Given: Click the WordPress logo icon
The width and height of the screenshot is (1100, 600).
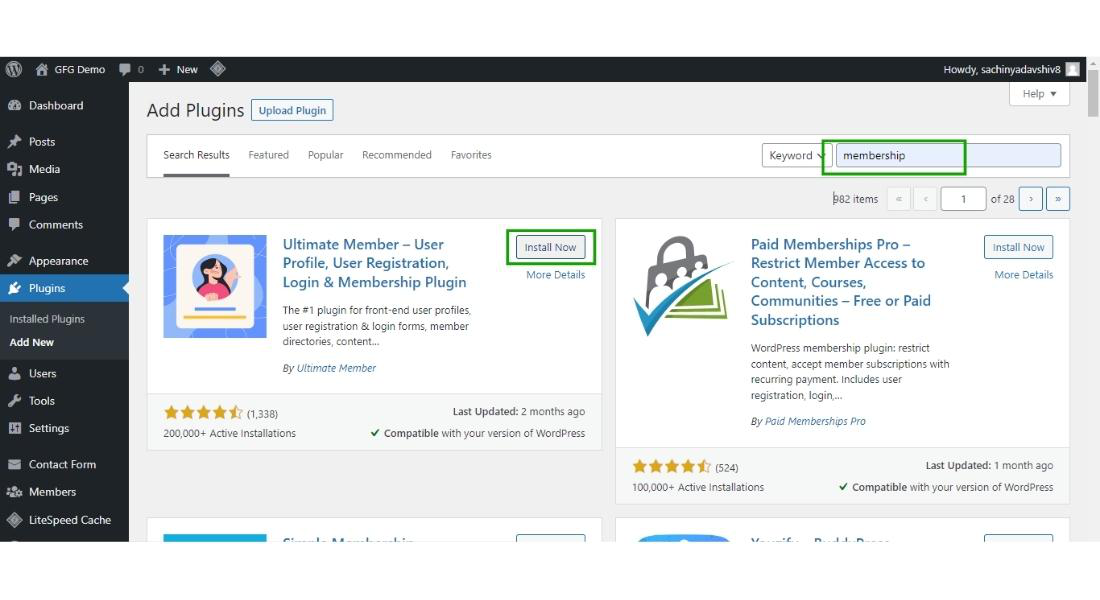Looking at the screenshot, I should (14, 69).
